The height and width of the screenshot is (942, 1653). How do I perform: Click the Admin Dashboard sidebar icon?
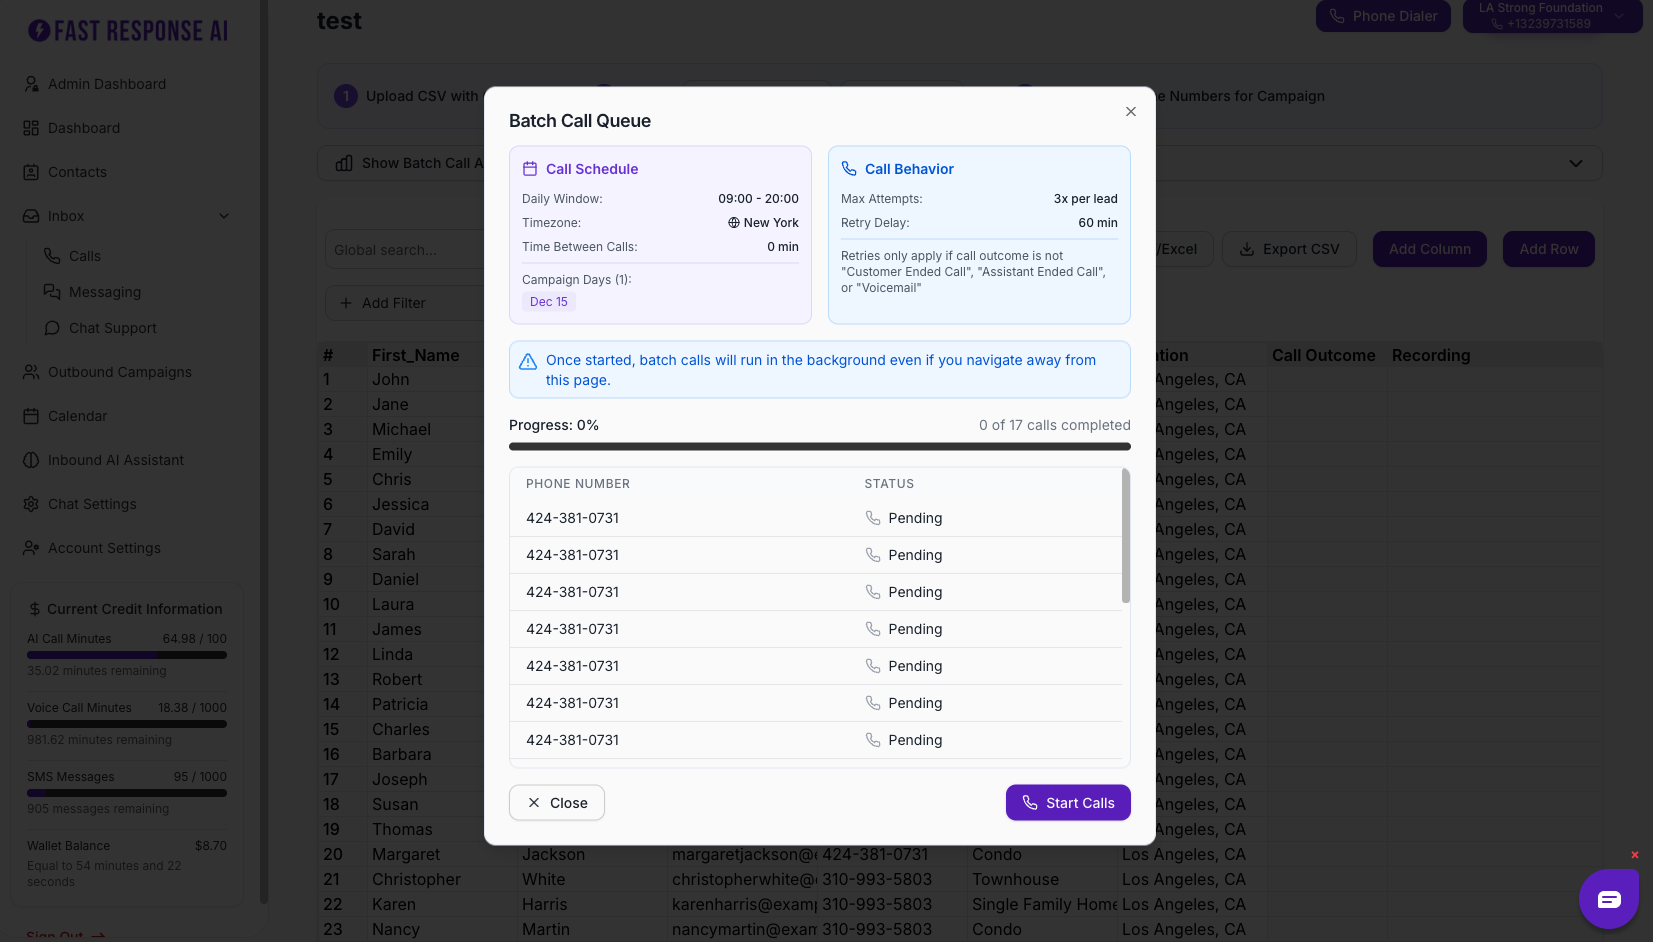pos(31,84)
